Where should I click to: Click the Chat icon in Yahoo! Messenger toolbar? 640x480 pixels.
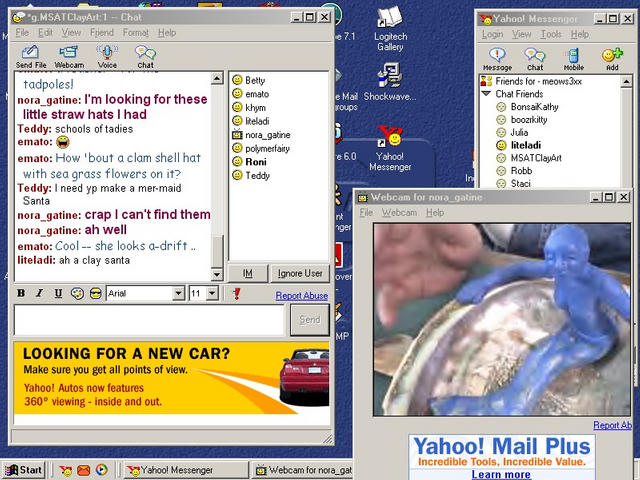point(535,59)
